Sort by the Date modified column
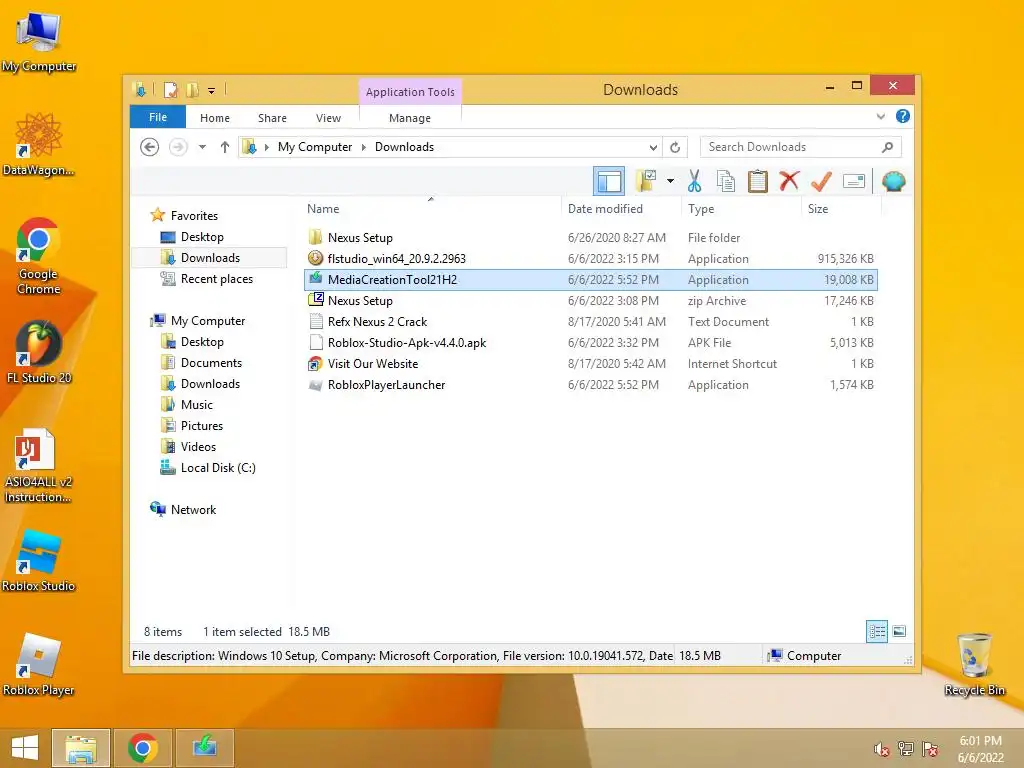The height and width of the screenshot is (768, 1024). [621, 209]
